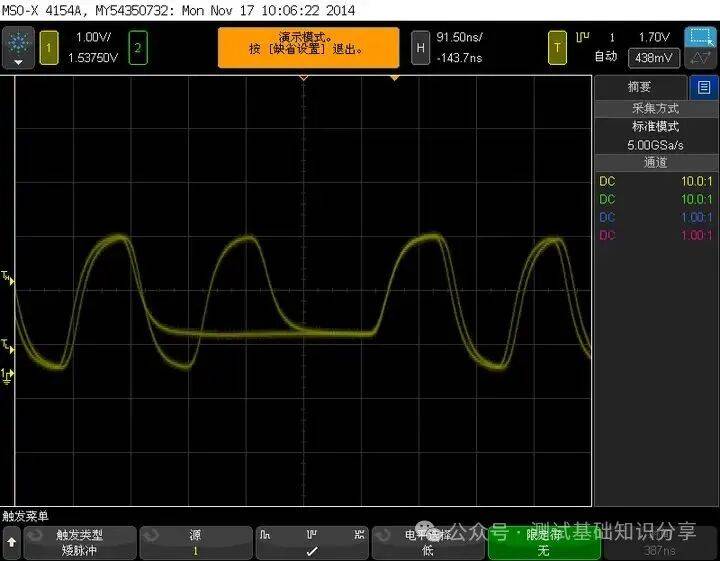
Task: Open the Keysight main menu logo icon
Action: (x=19, y=41)
